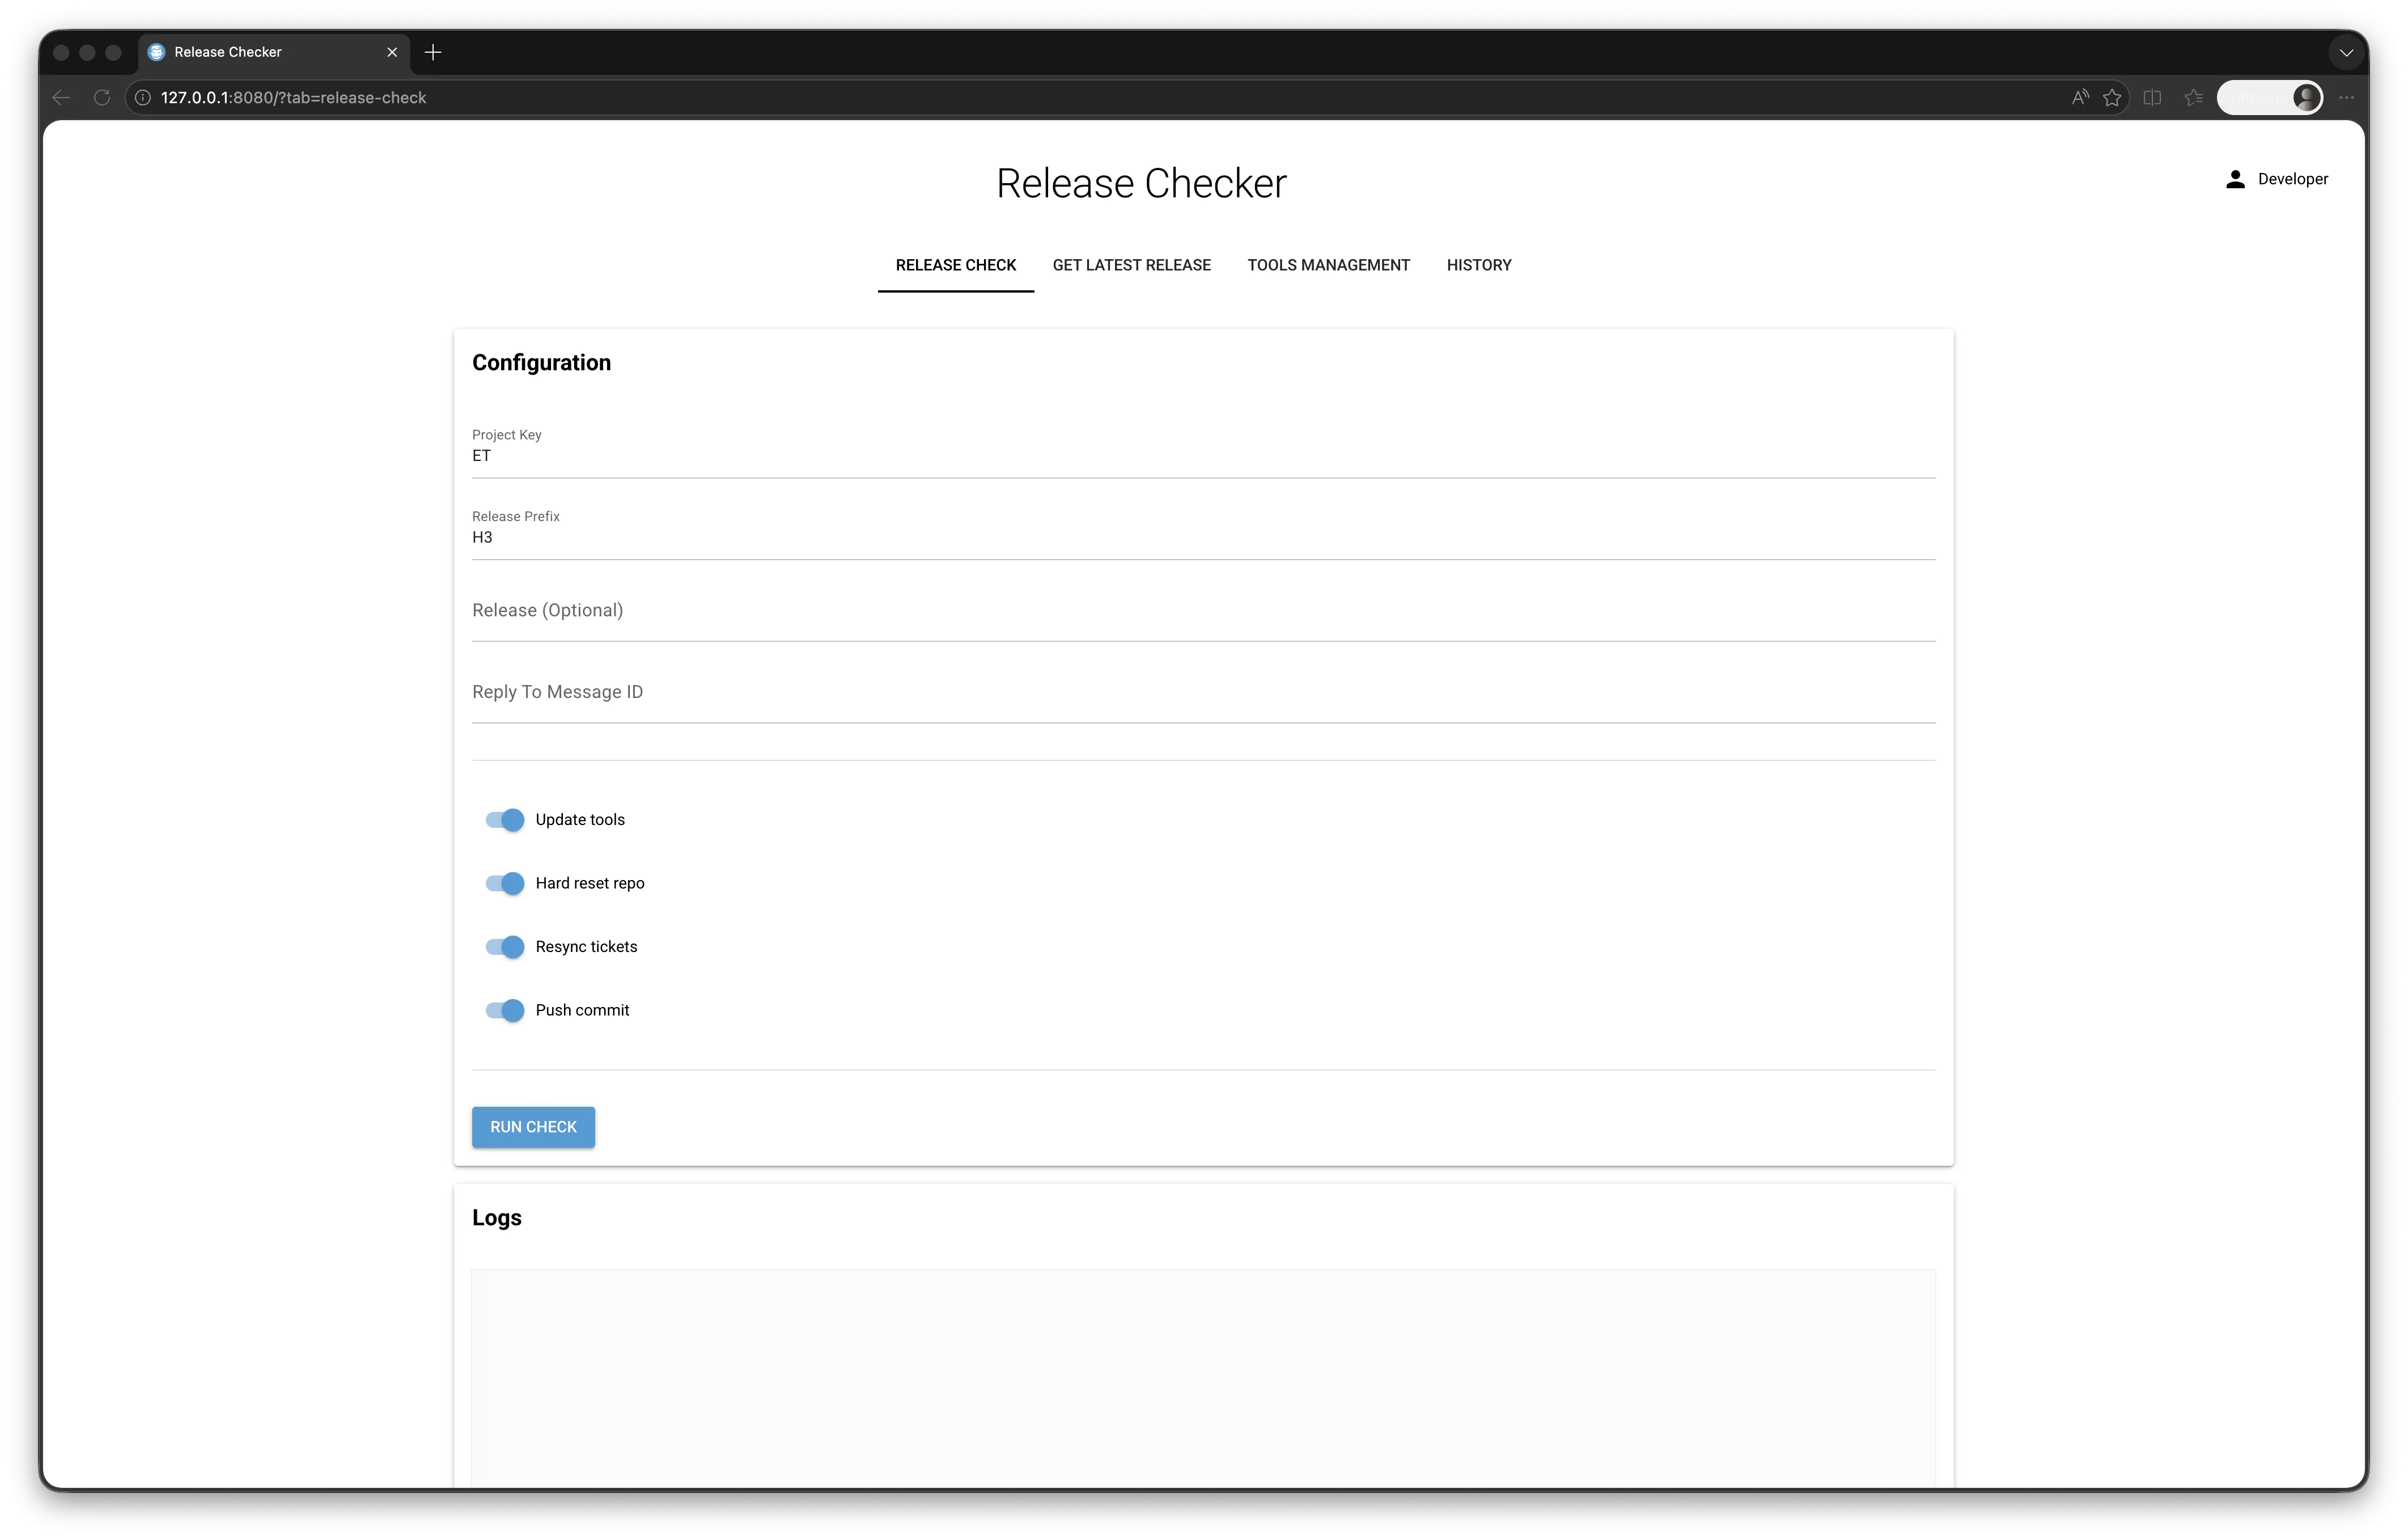This screenshot has width=2408, height=1540.
Task: Toggle the Push commit switch
Action: point(505,1010)
